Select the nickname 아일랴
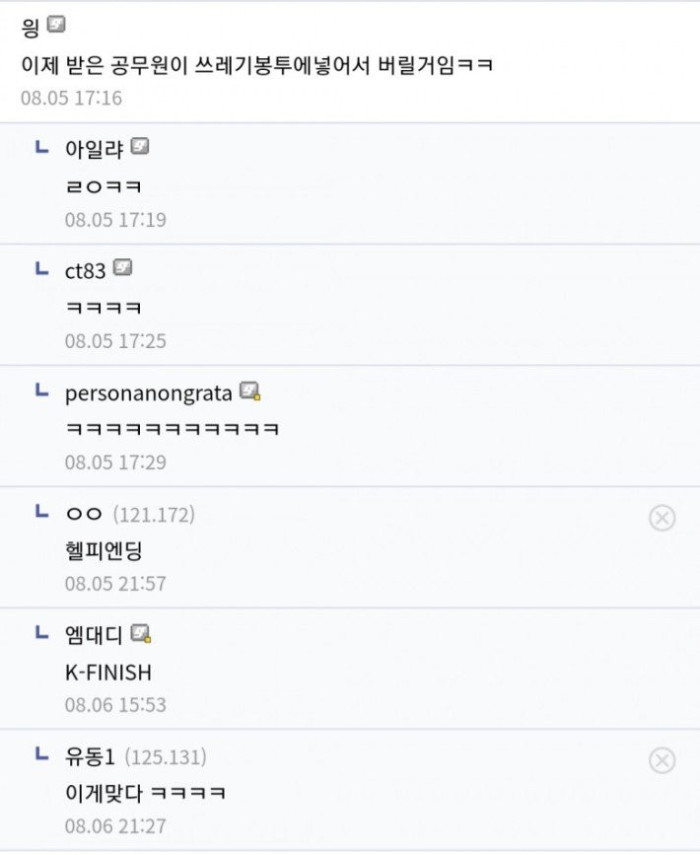The image size is (700, 855). click(x=94, y=149)
